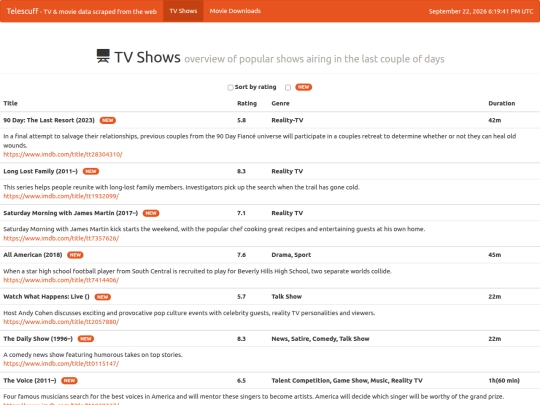Click NEW badge on 90 Day: The Last Resort
540x405 pixels.
coord(108,120)
